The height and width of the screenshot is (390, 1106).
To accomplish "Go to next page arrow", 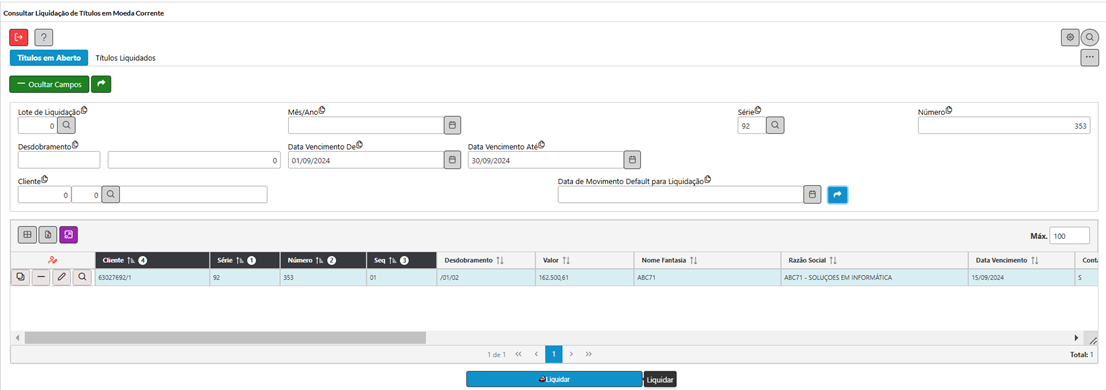I will (x=571, y=353).
